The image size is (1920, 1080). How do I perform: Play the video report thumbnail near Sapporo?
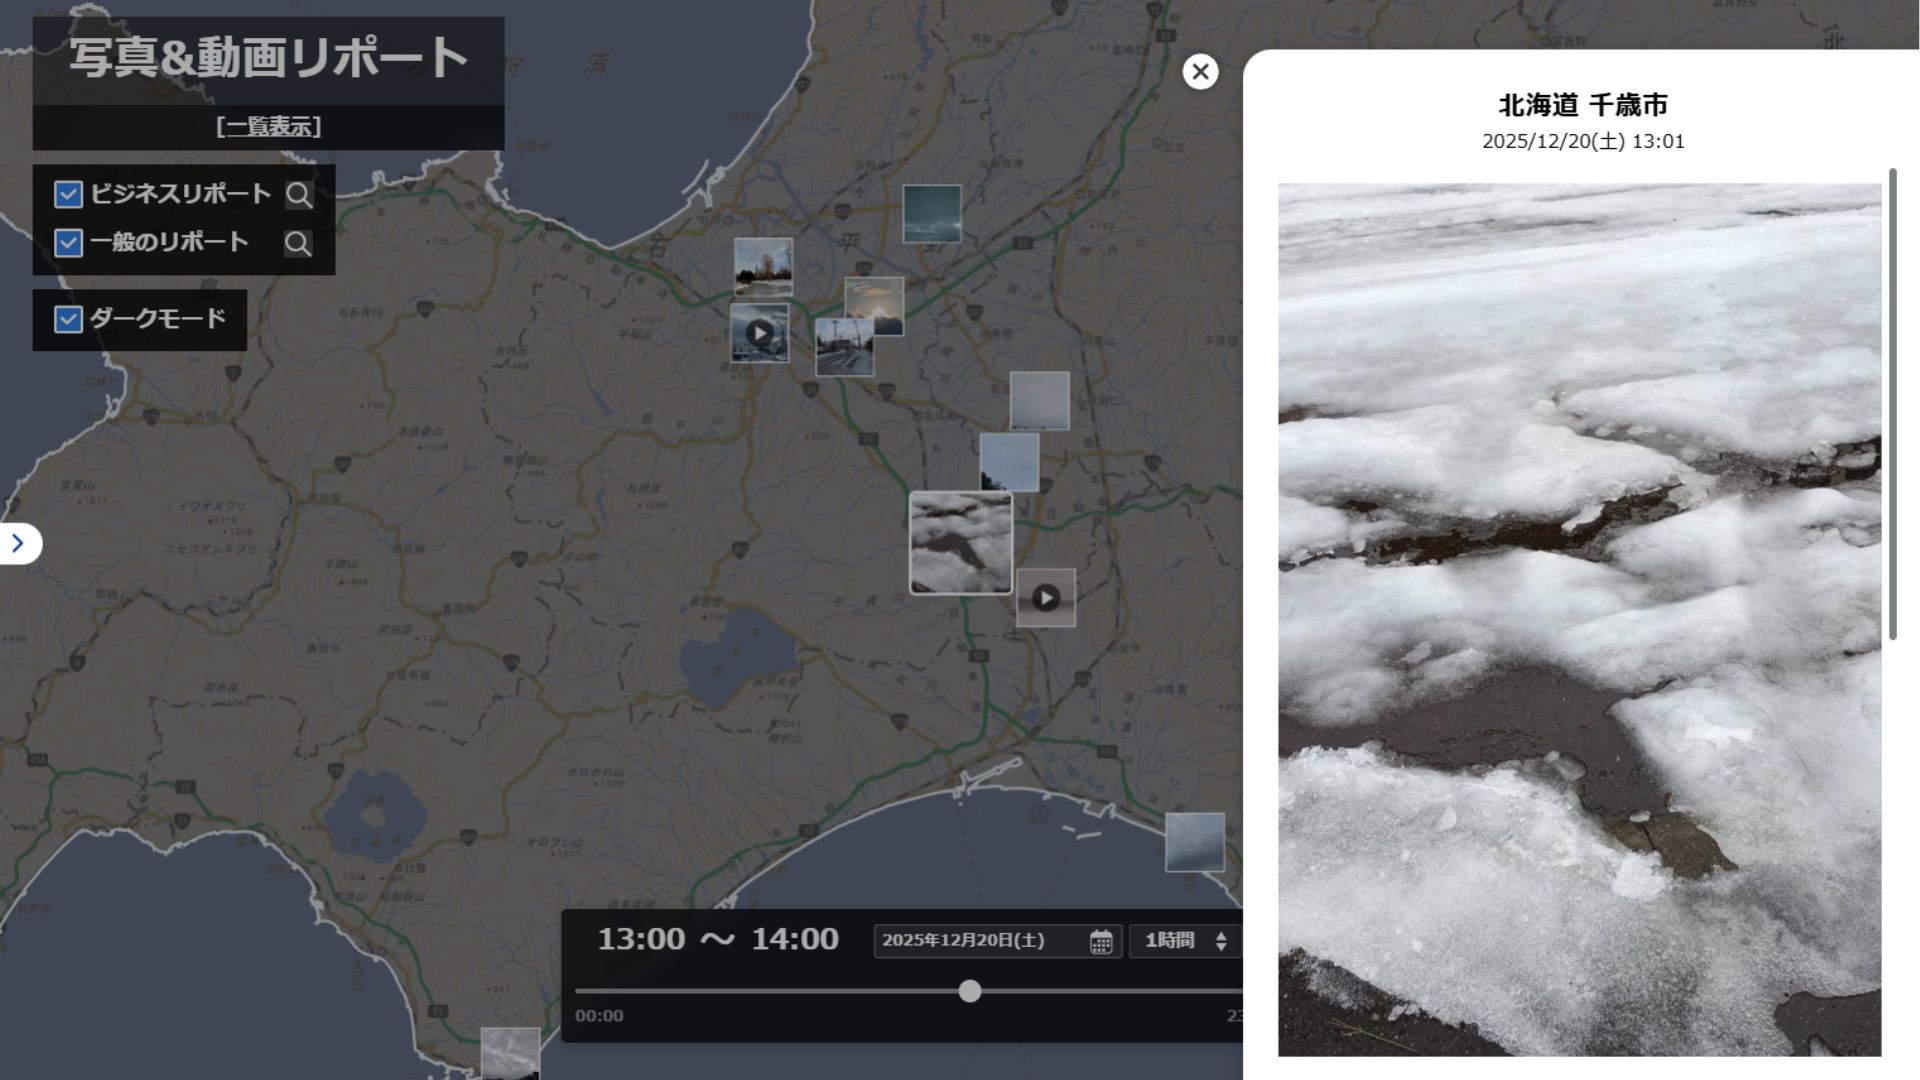coord(759,333)
